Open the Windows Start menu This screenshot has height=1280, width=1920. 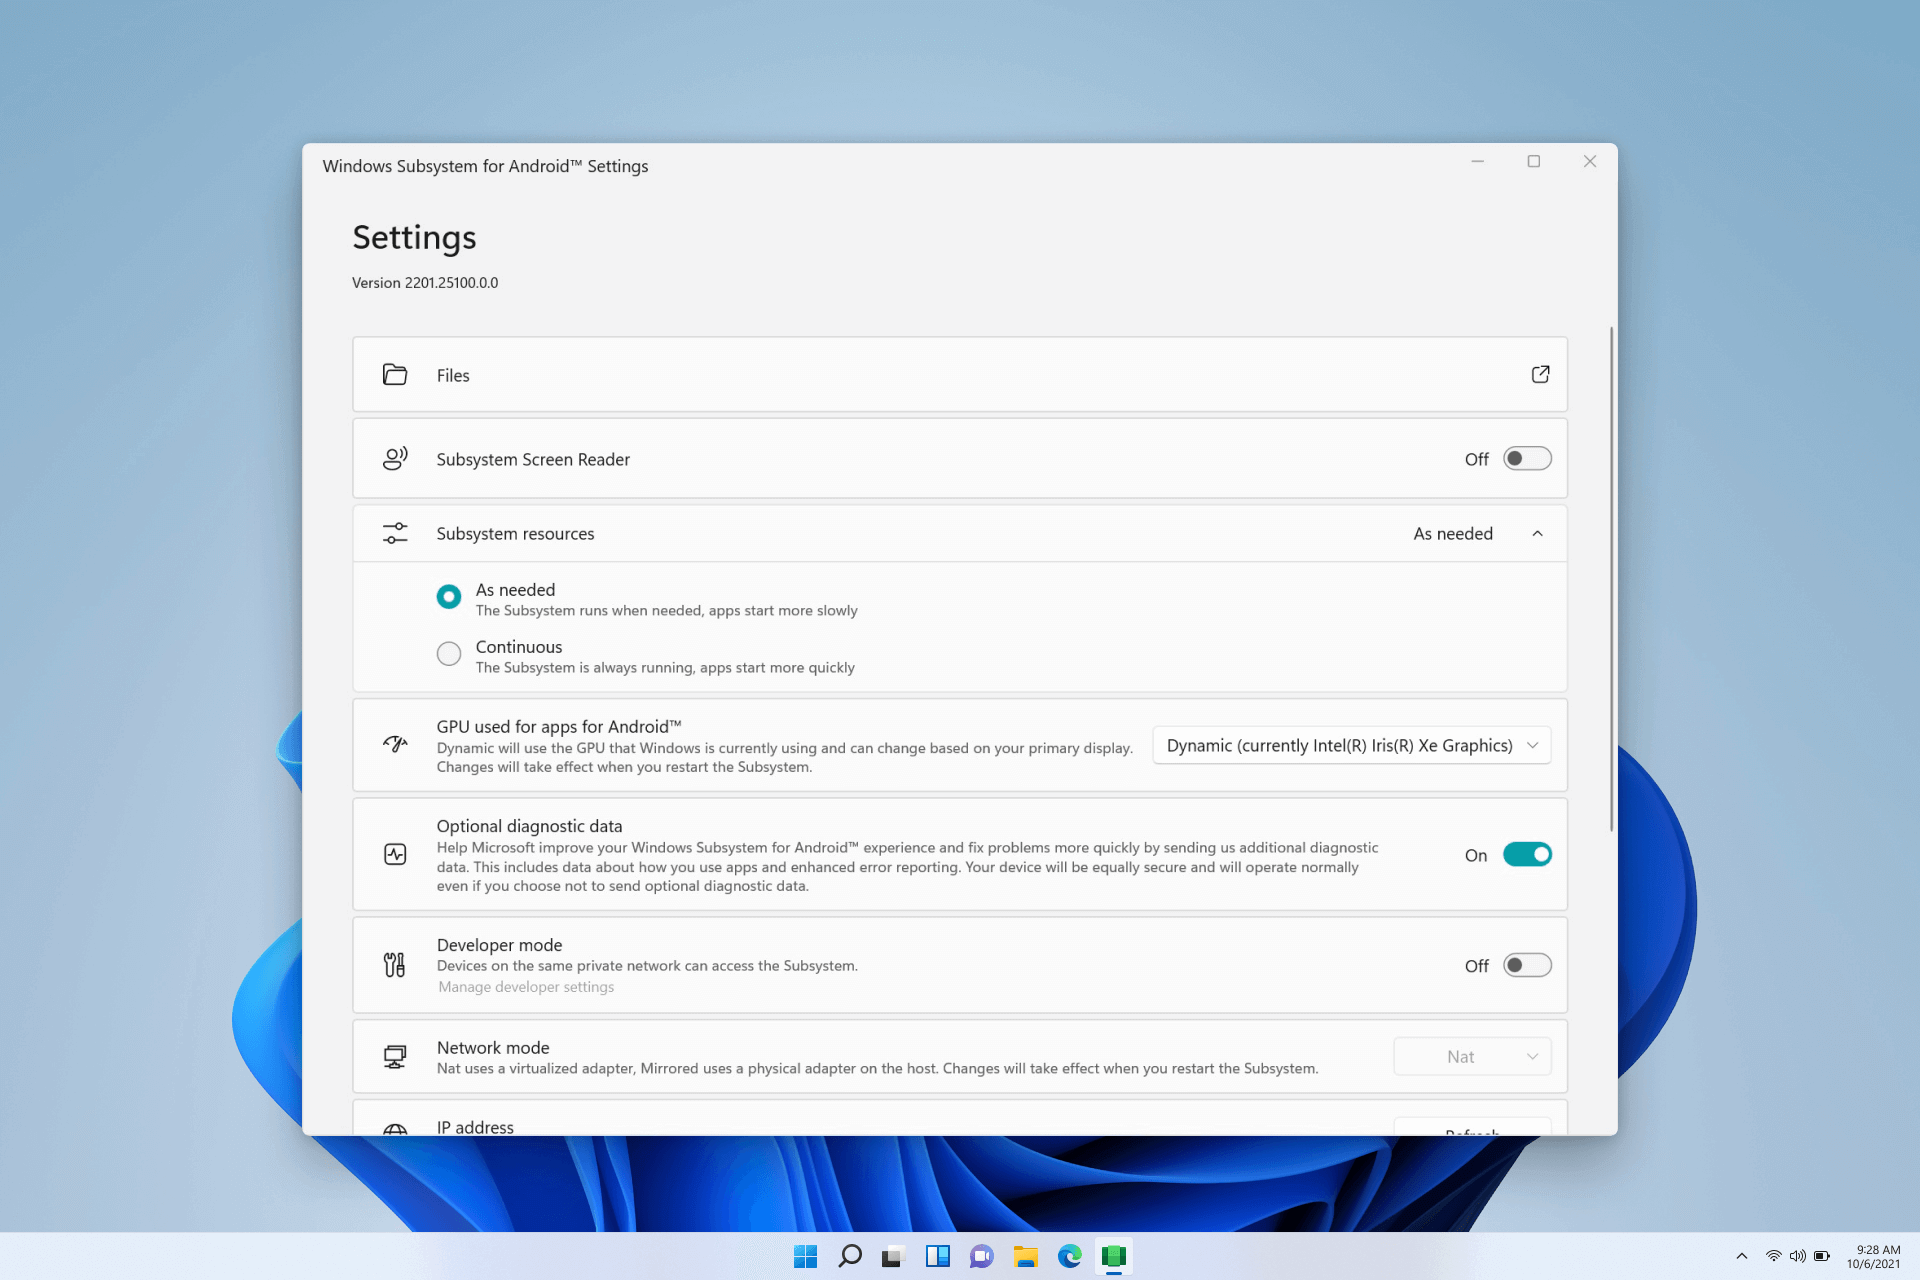(805, 1256)
